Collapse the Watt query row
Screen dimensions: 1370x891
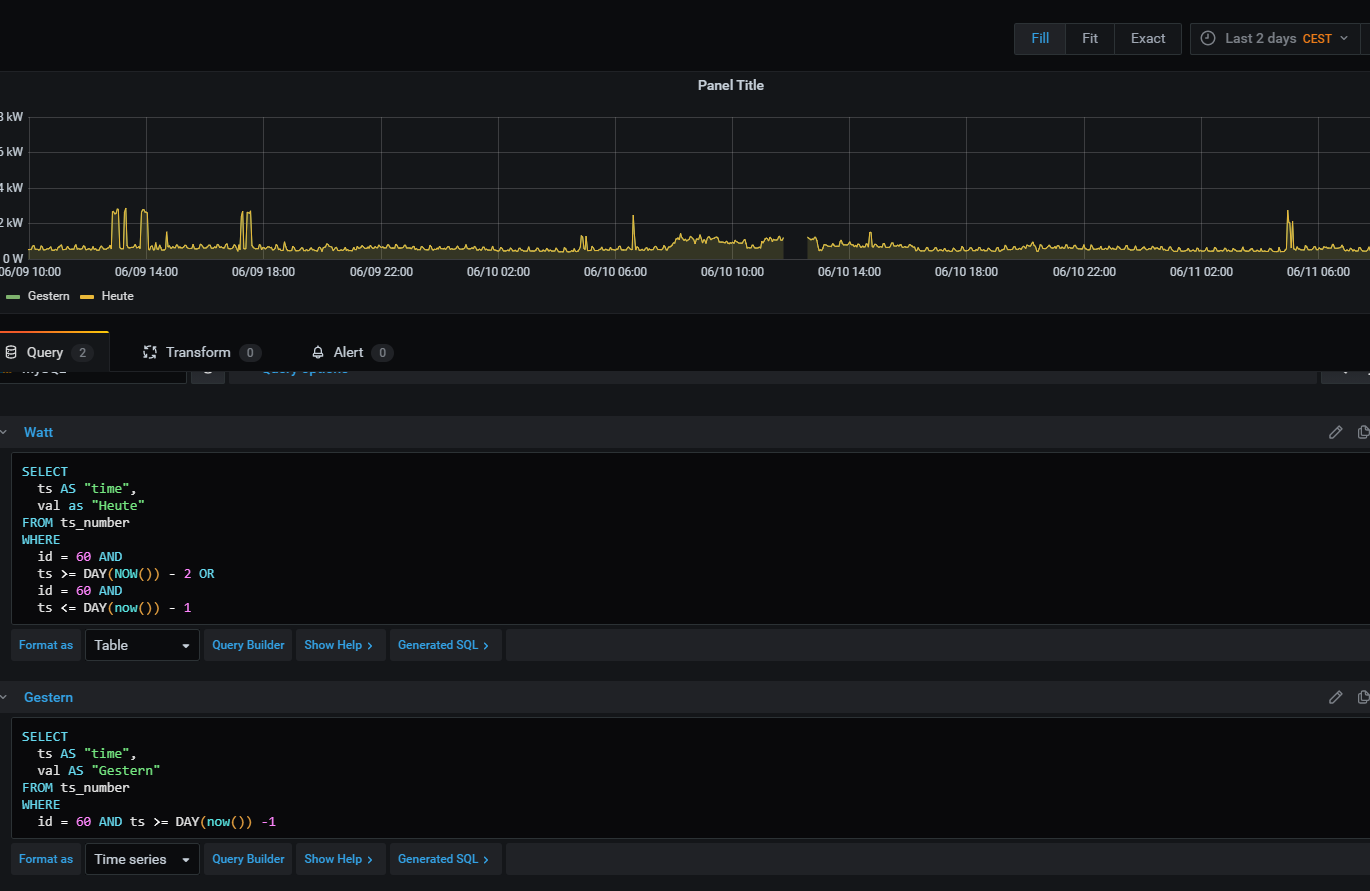pos(3,432)
